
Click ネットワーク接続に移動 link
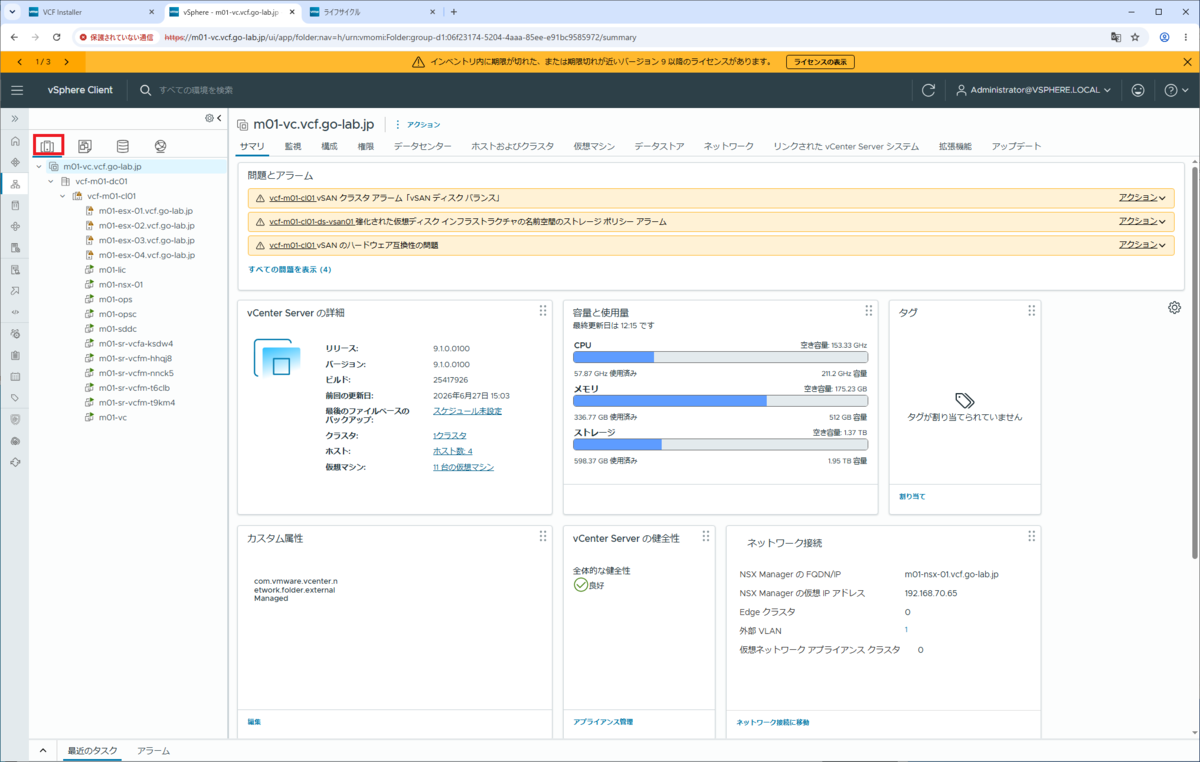tap(772, 722)
